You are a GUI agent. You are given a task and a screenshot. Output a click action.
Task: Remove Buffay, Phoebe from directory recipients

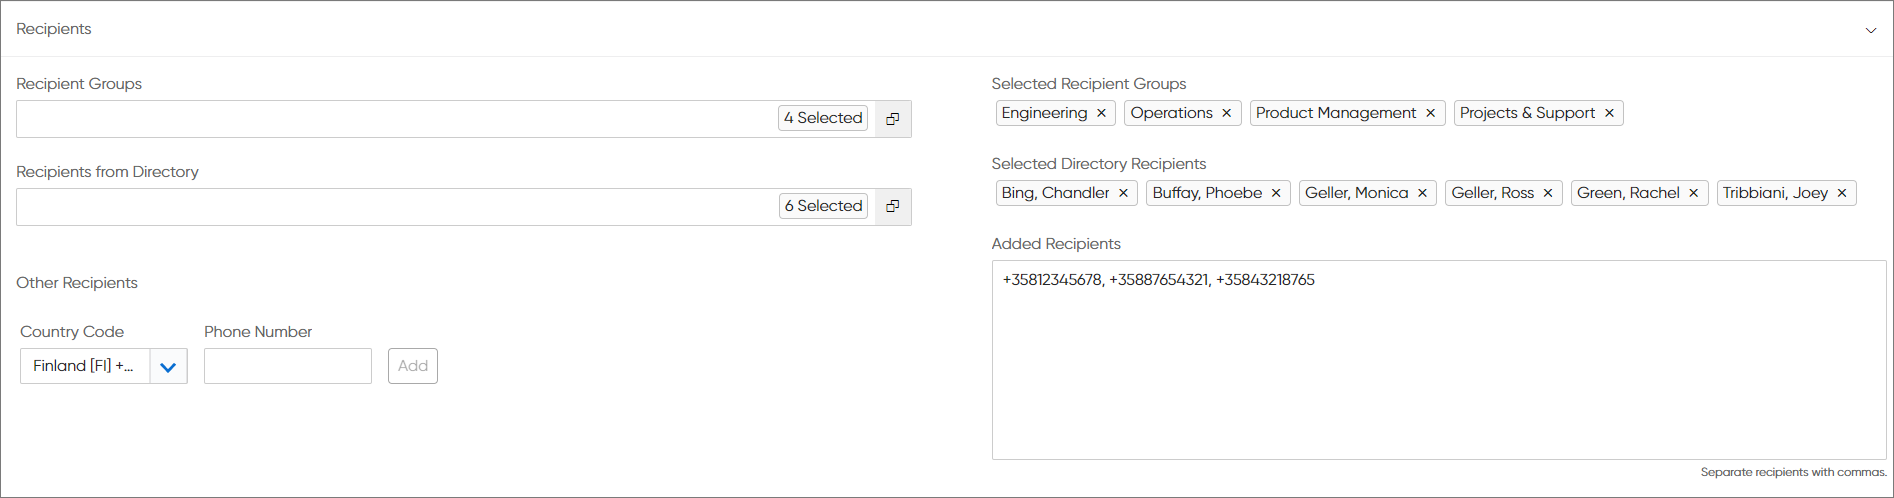[x=1276, y=193]
